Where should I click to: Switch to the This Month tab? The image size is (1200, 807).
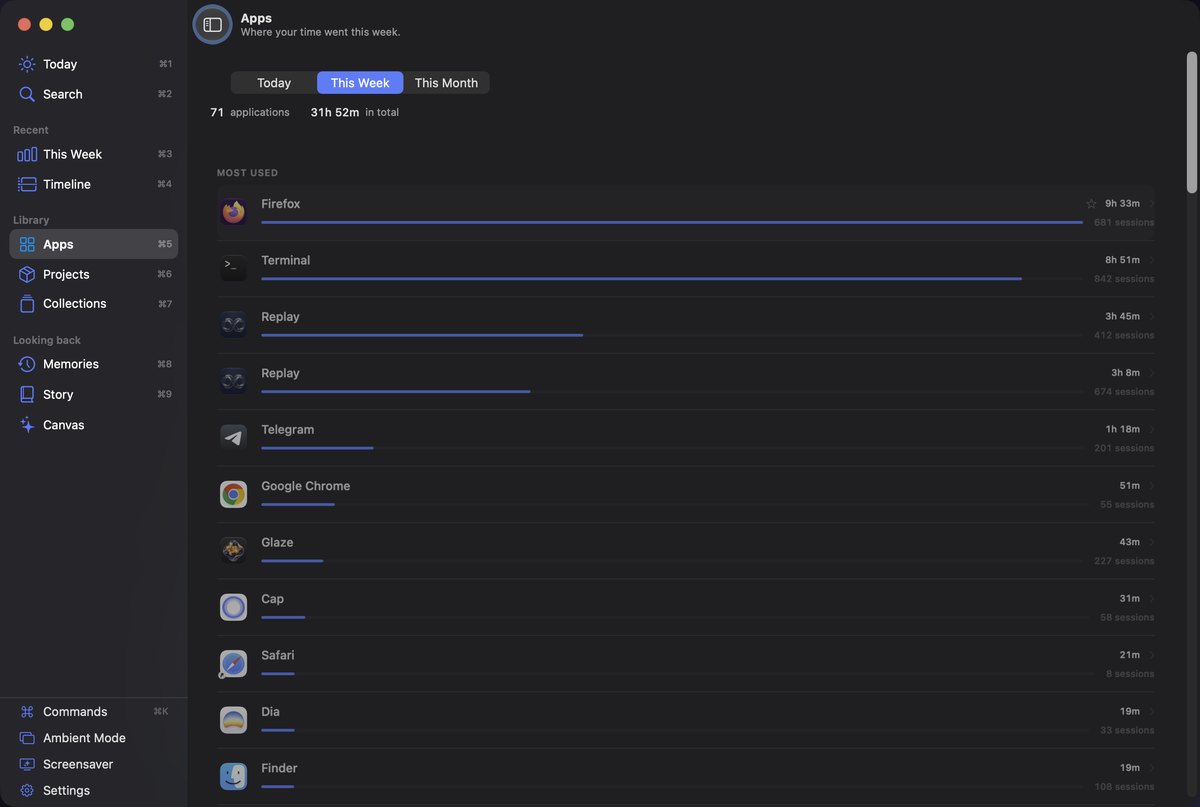446,83
